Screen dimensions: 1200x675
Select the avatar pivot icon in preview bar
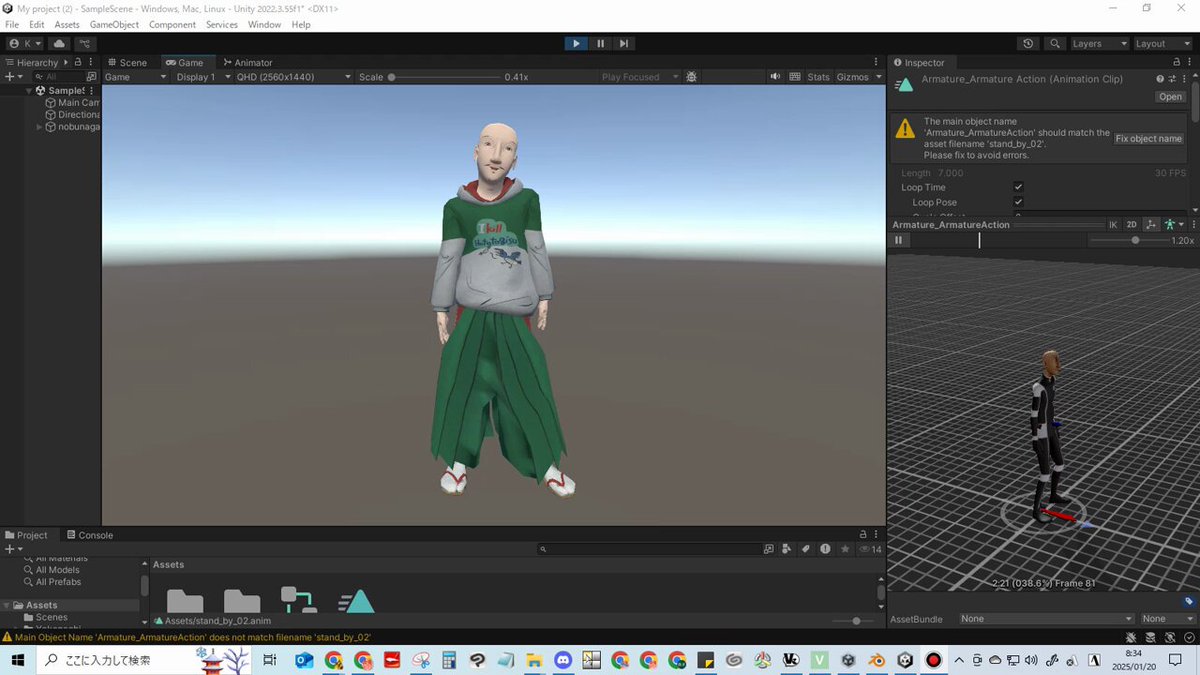1169,224
